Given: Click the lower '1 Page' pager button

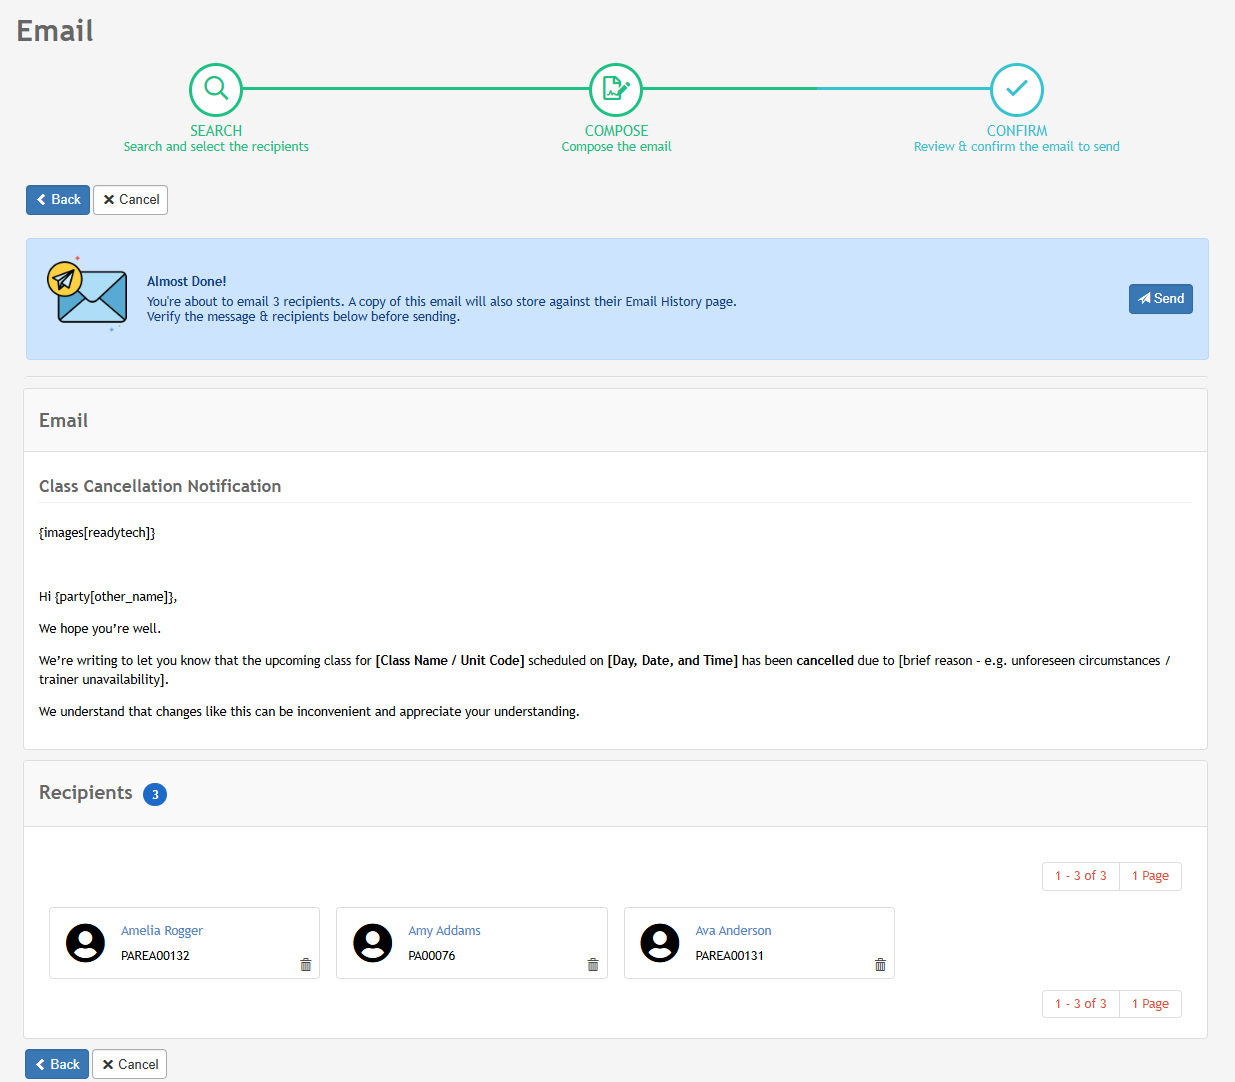Looking at the screenshot, I should point(1150,1004).
